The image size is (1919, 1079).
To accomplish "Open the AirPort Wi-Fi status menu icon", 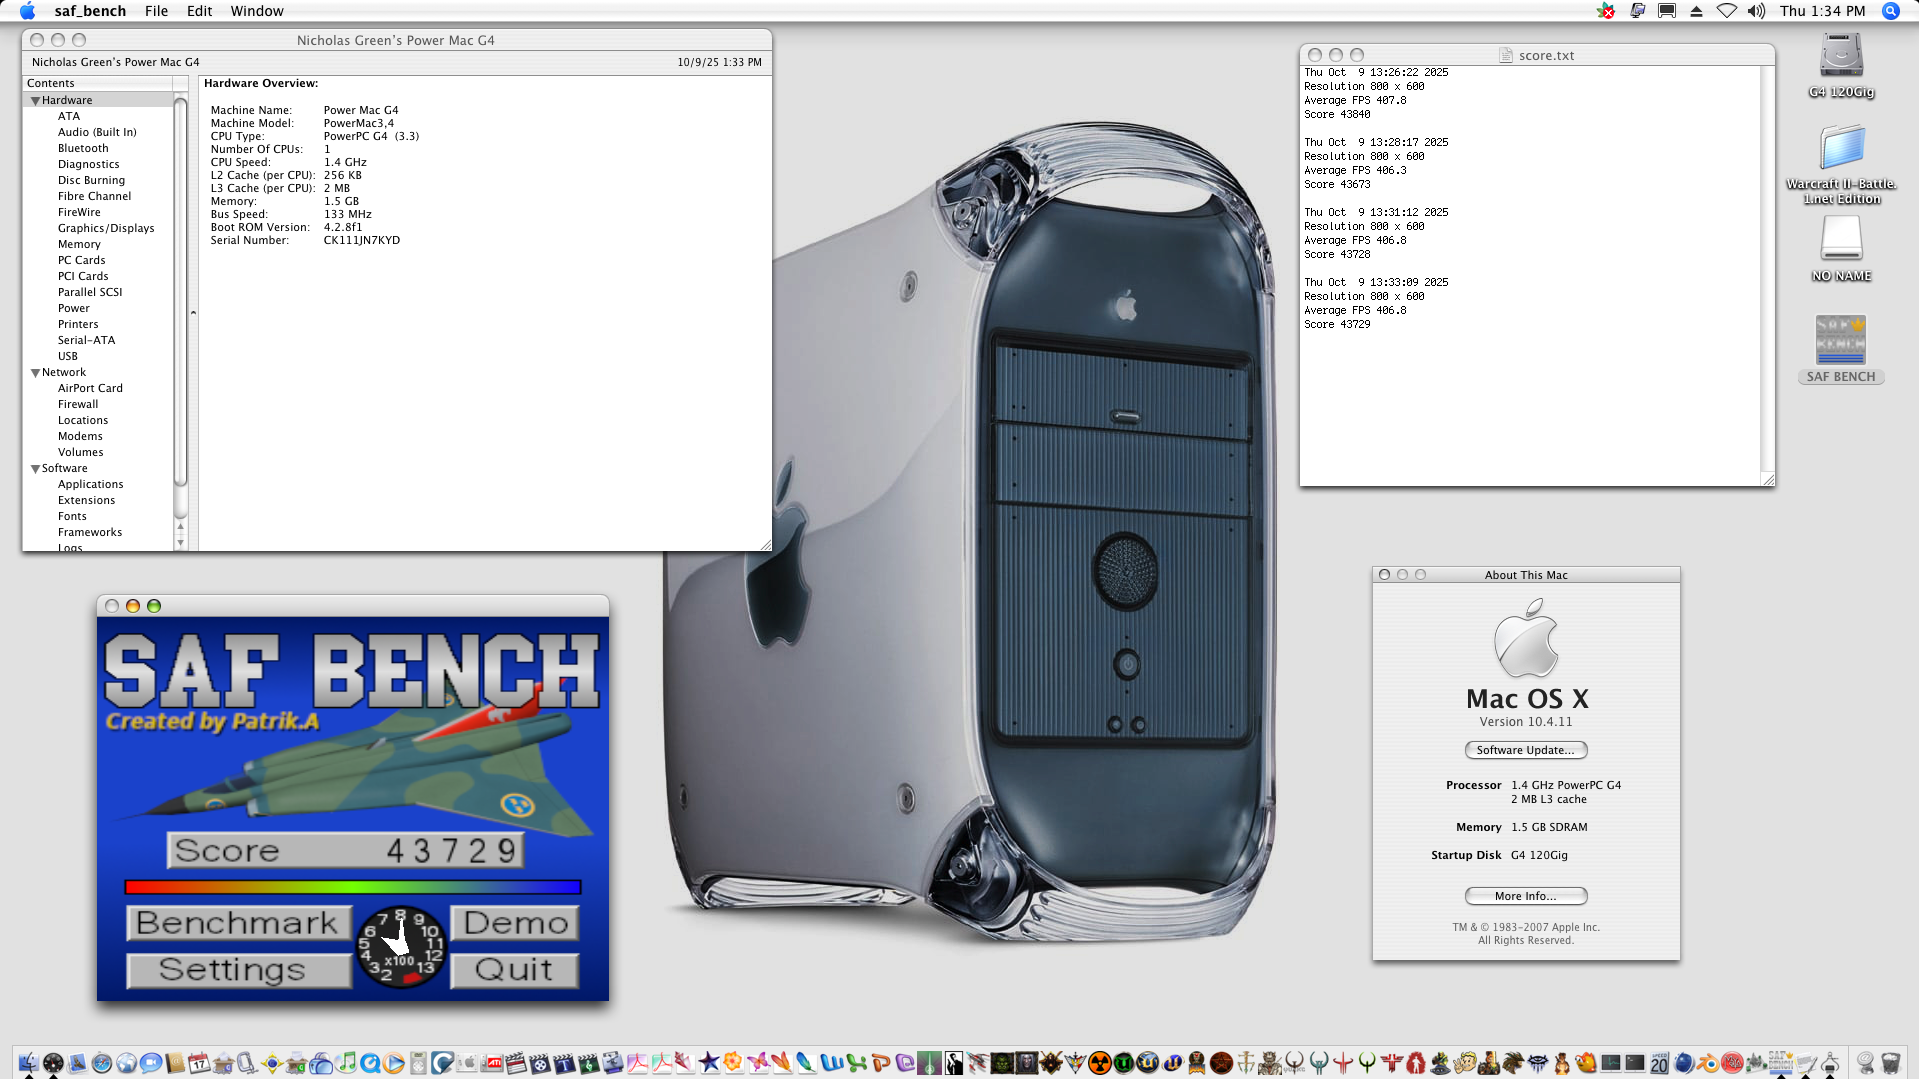I will coord(1726,11).
